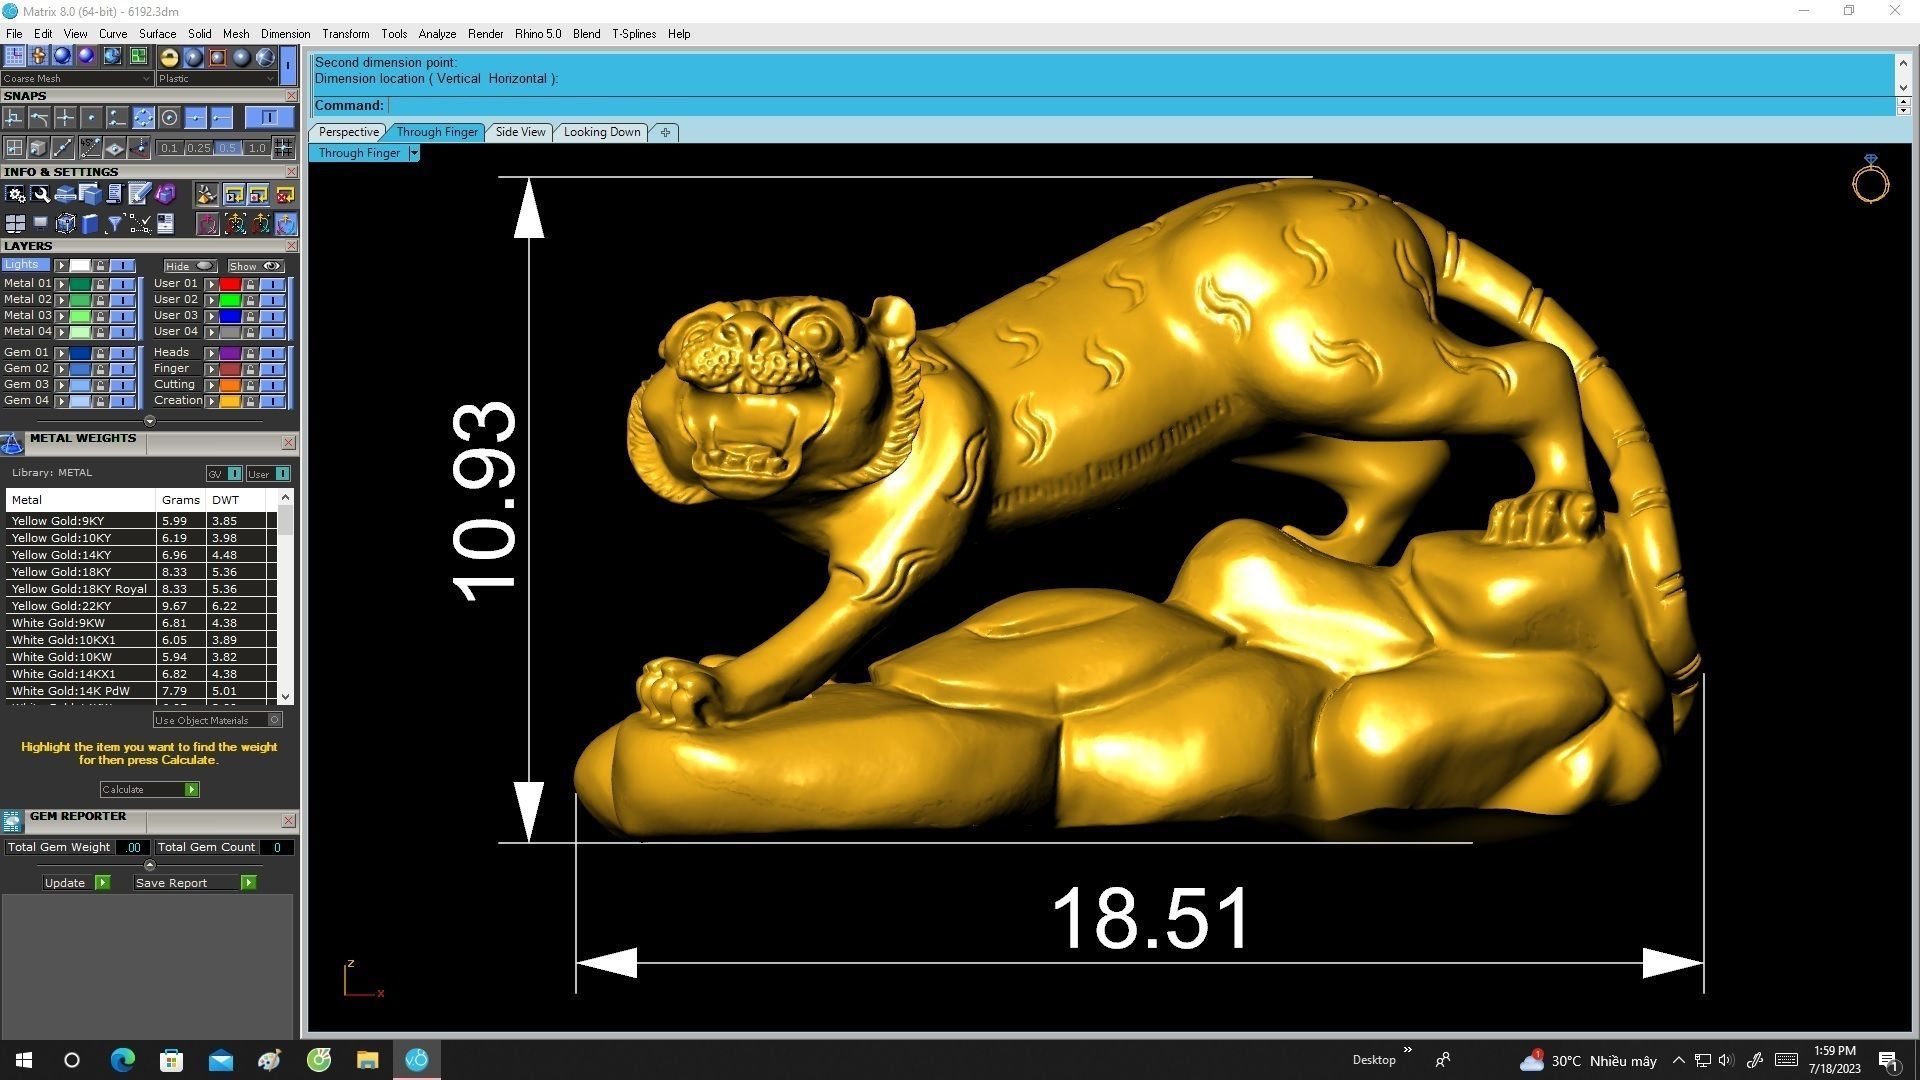This screenshot has height=1080, width=1920.
Task: Click the notepad with pencil icon
Action: click(140, 194)
